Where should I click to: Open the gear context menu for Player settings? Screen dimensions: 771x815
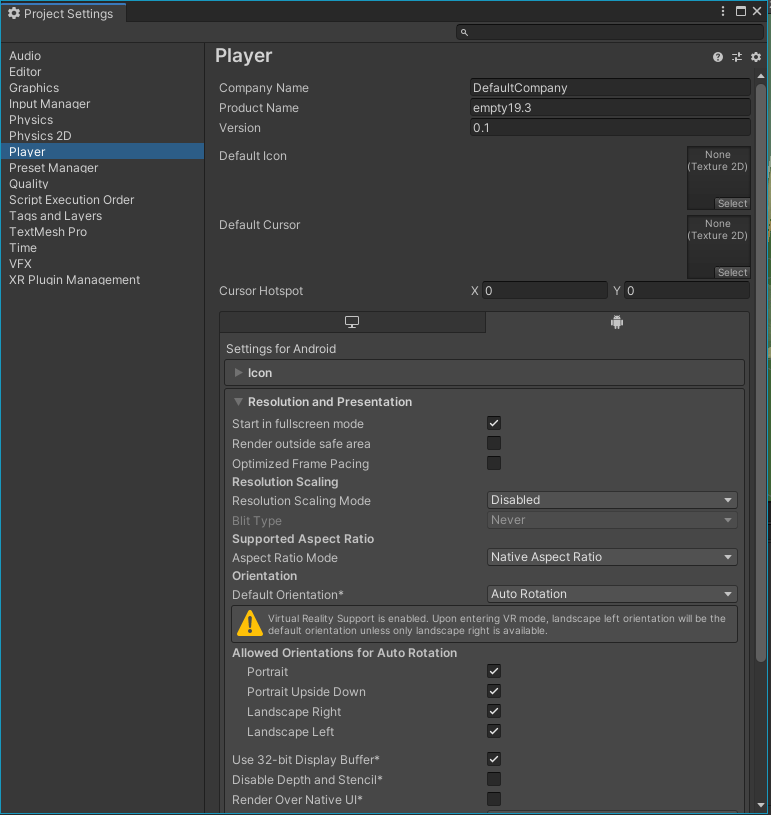(756, 57)
